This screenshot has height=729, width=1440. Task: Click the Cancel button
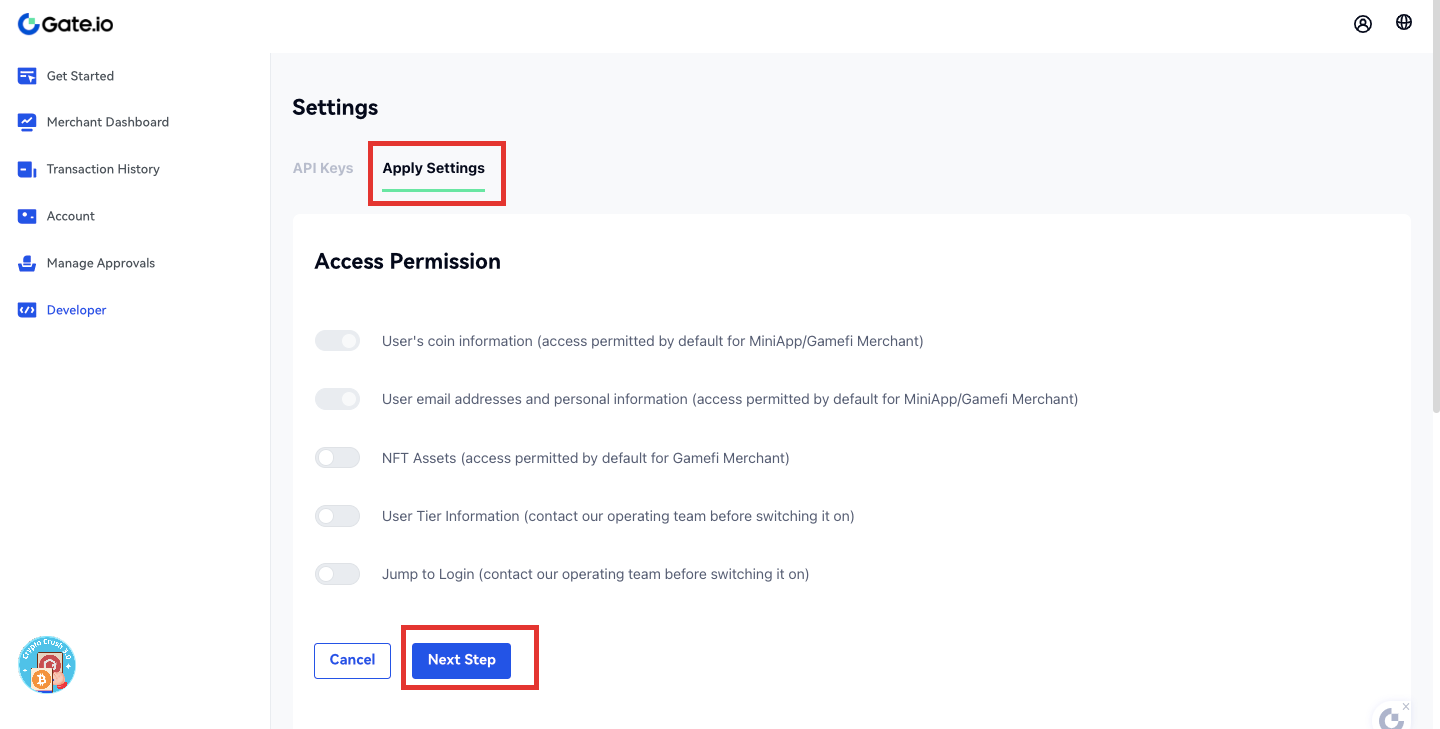point(352,660)
